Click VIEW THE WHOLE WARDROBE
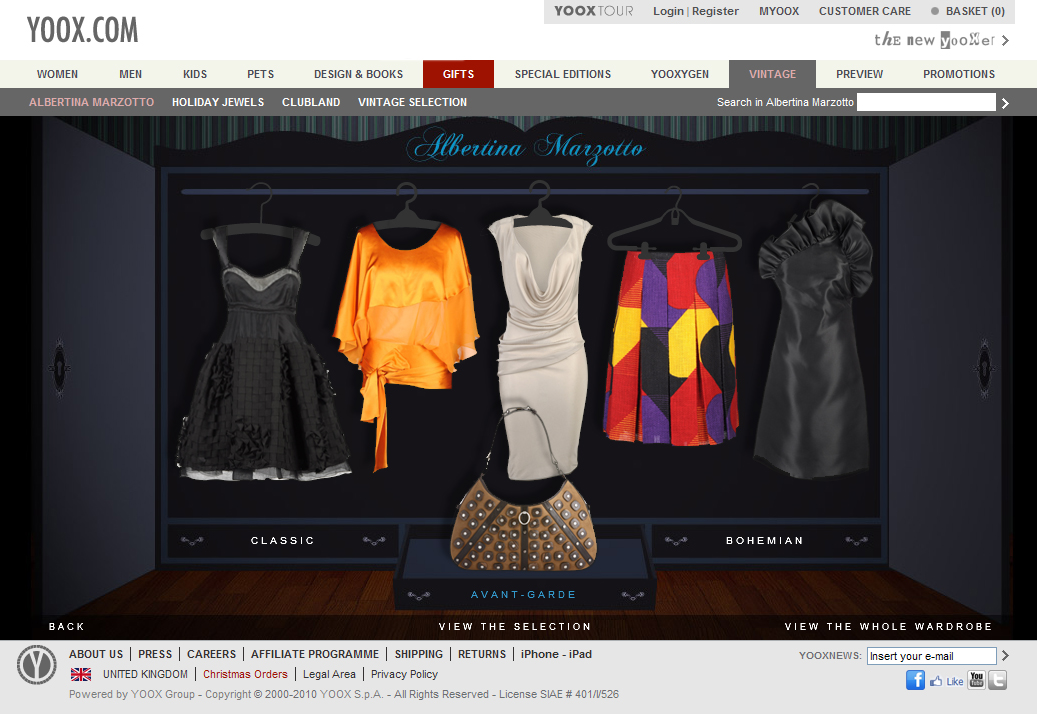The height and width of the screenshot is (714, 1037). point(889,627)
